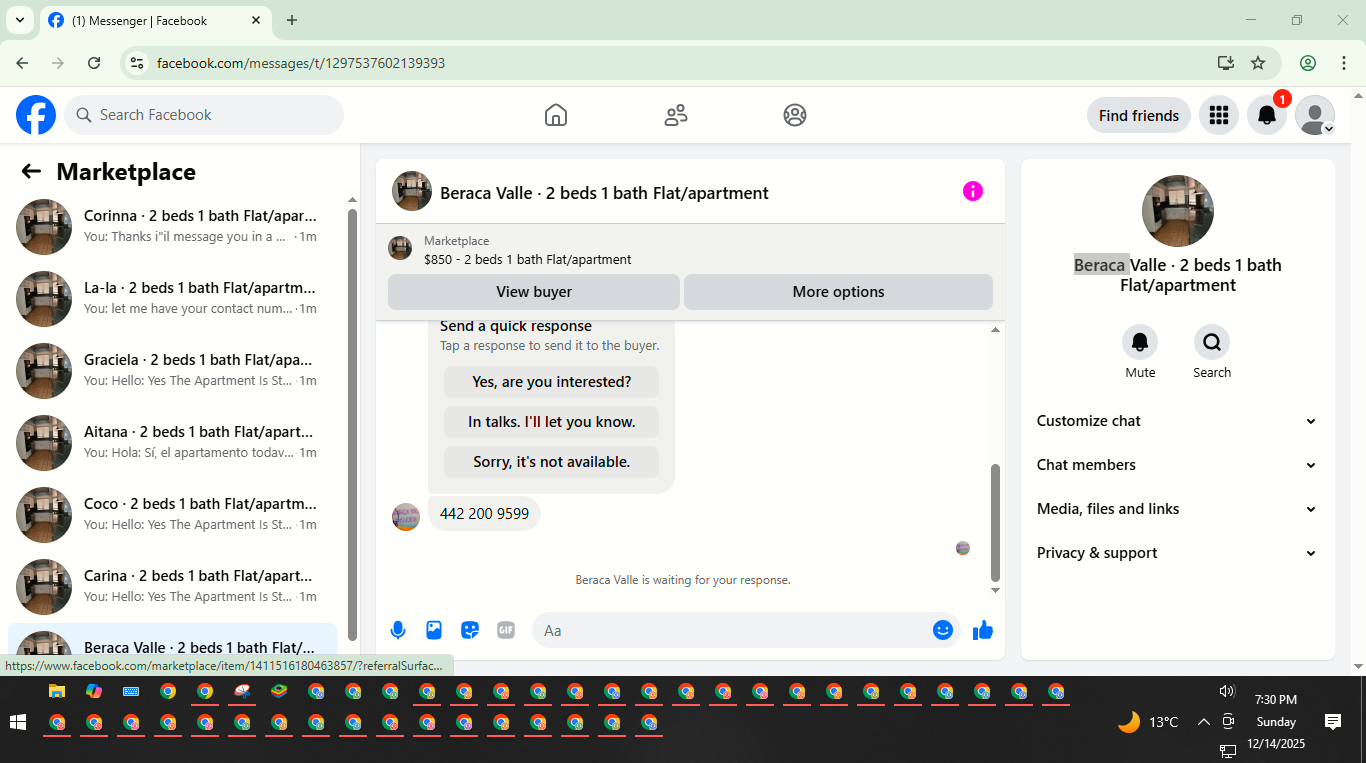Mute the Beraca Valle conversation
Viewport: 1366px width, 763px height.
pyautogui.click(x=1140, y=343)
